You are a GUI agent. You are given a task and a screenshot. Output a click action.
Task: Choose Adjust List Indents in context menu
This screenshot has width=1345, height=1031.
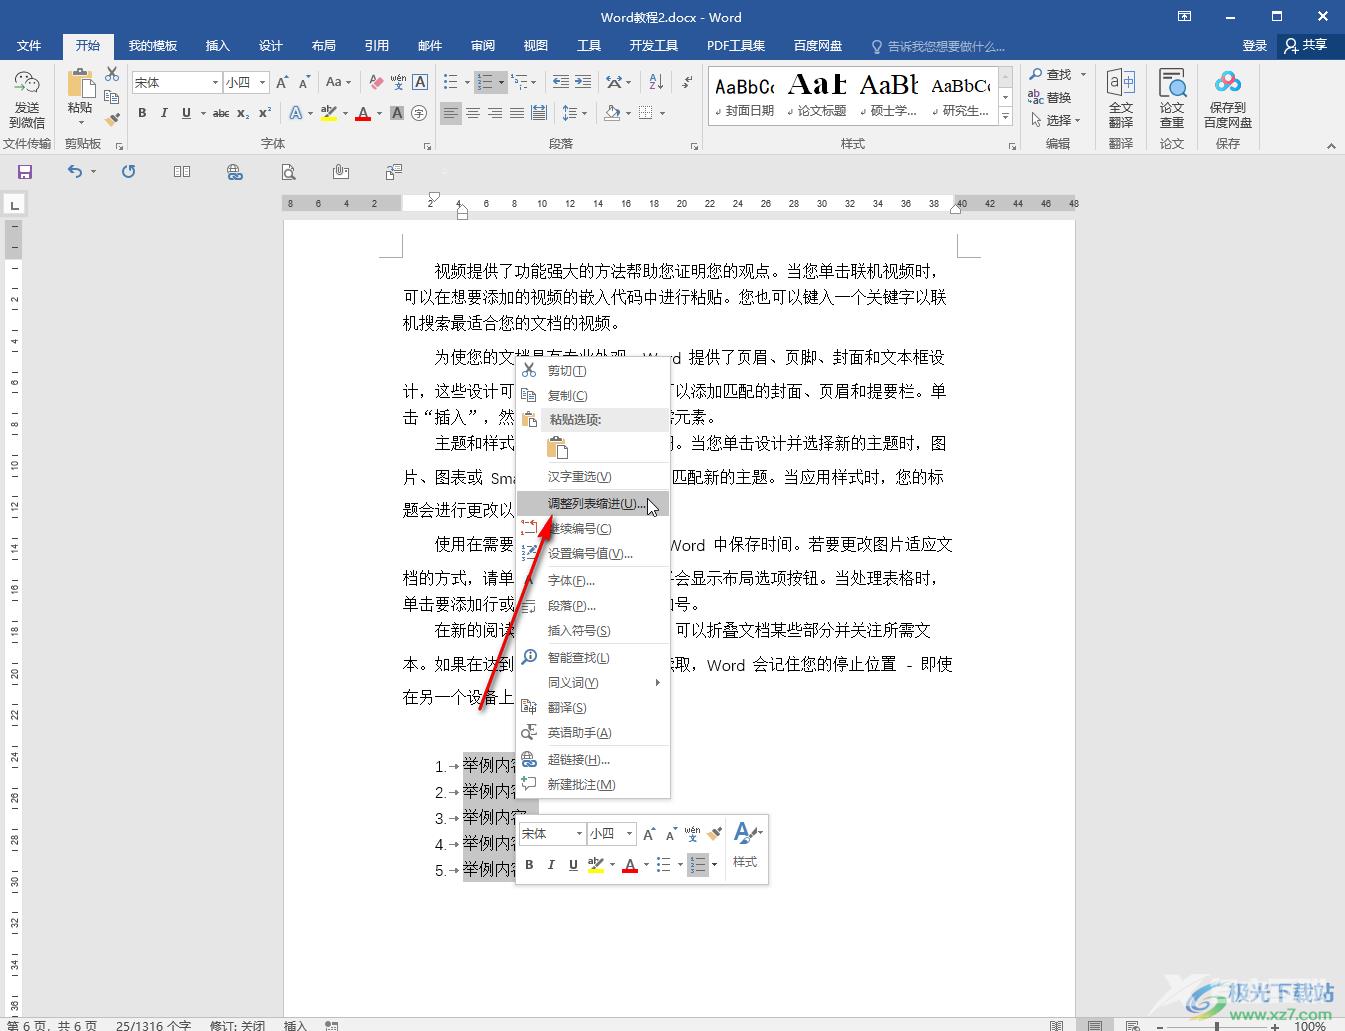[x=593, y=503]
